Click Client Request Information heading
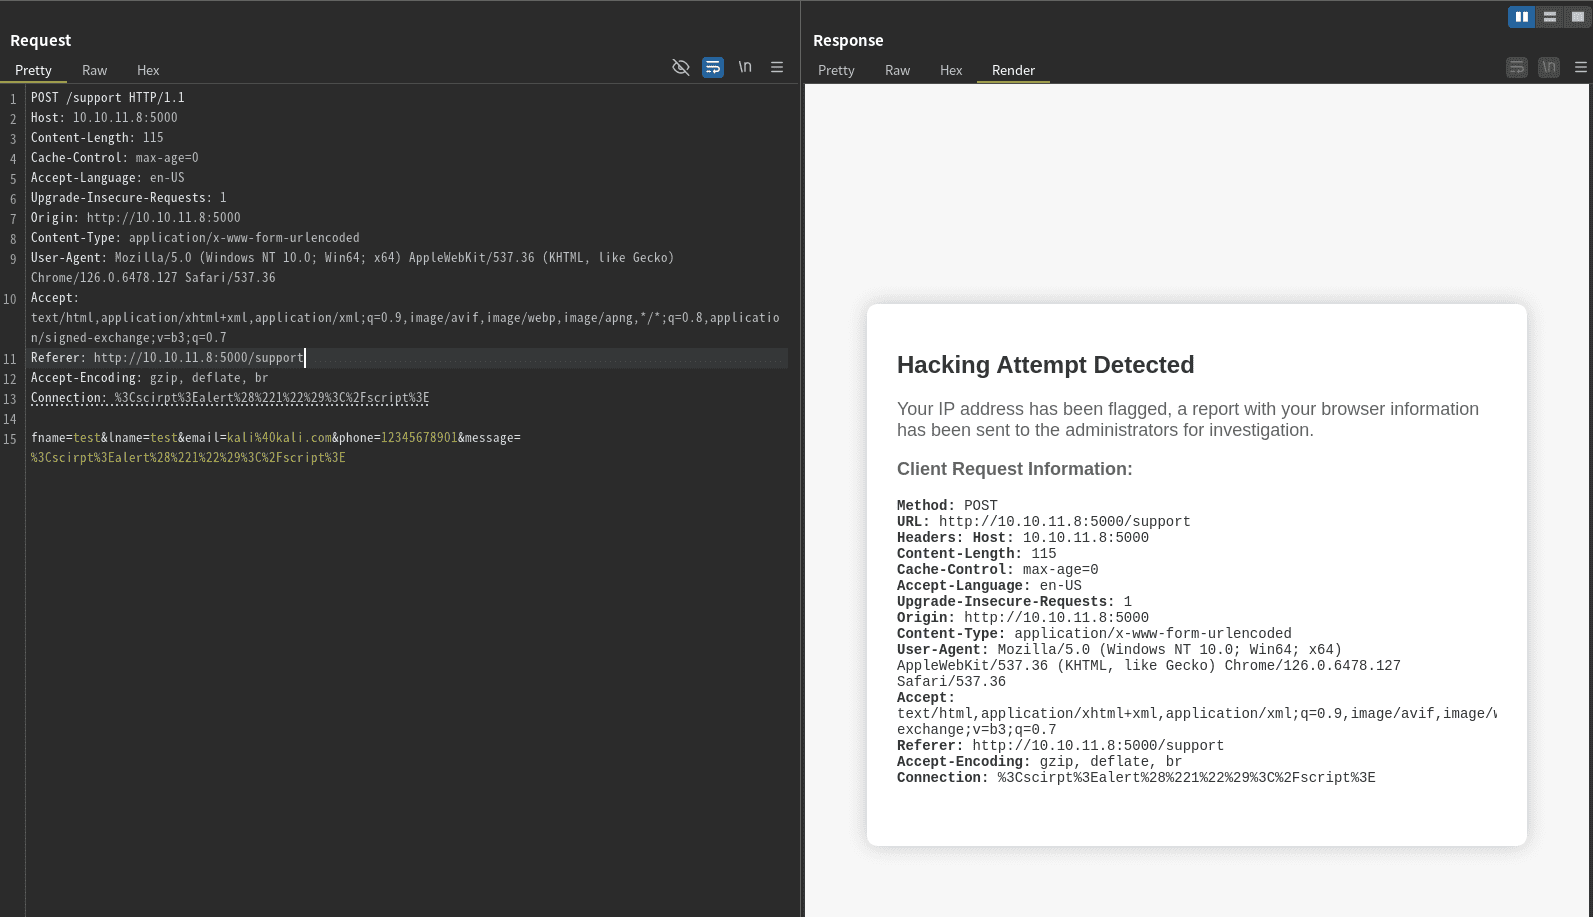This screenshot has height=917, width=1593. (x=1014, y=469)
